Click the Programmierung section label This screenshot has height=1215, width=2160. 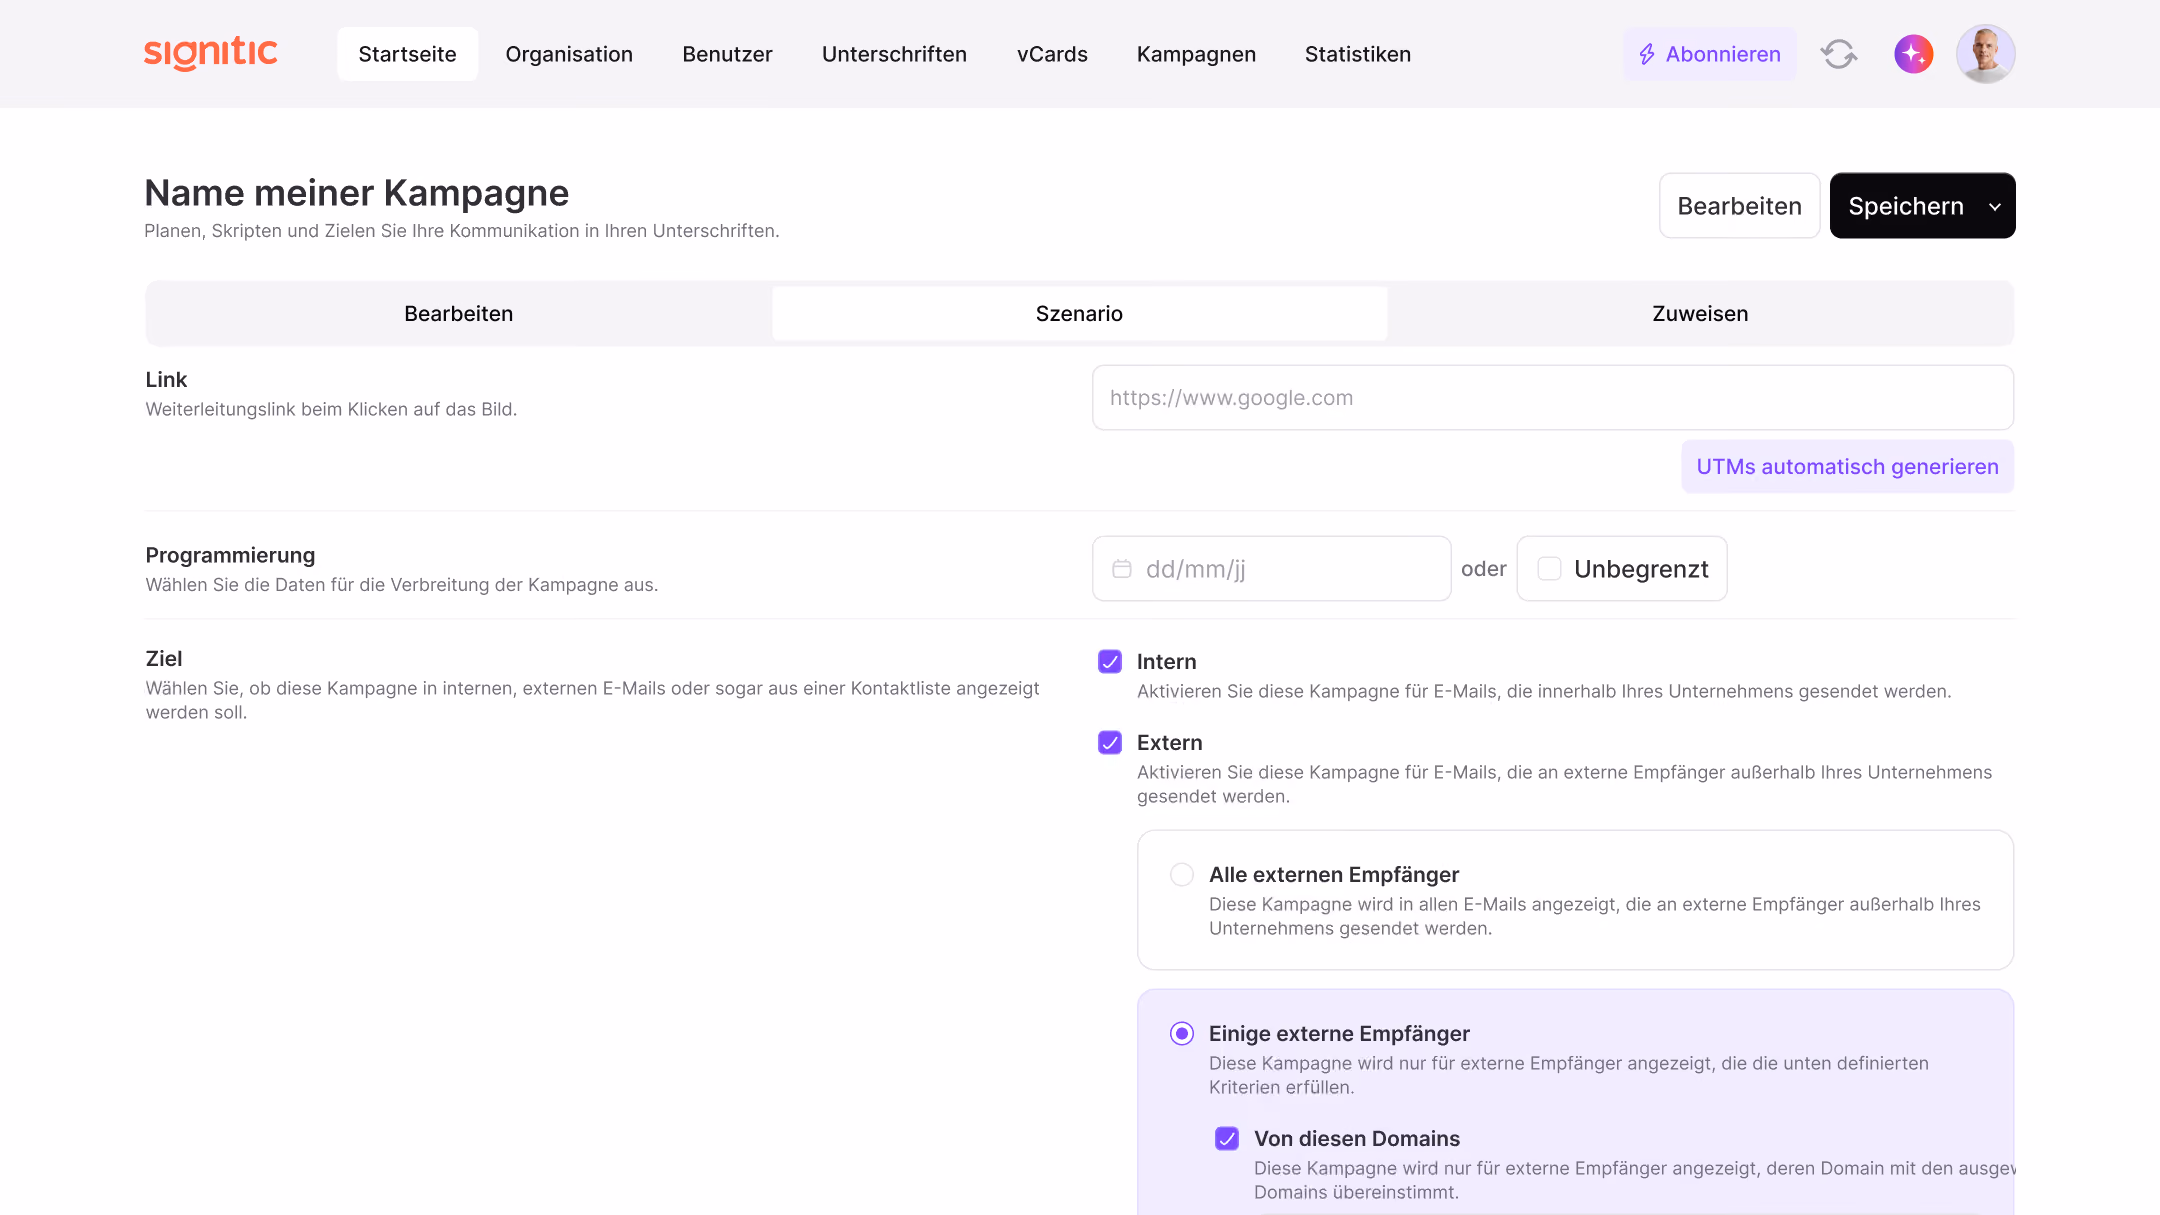(x=230, y=555)
